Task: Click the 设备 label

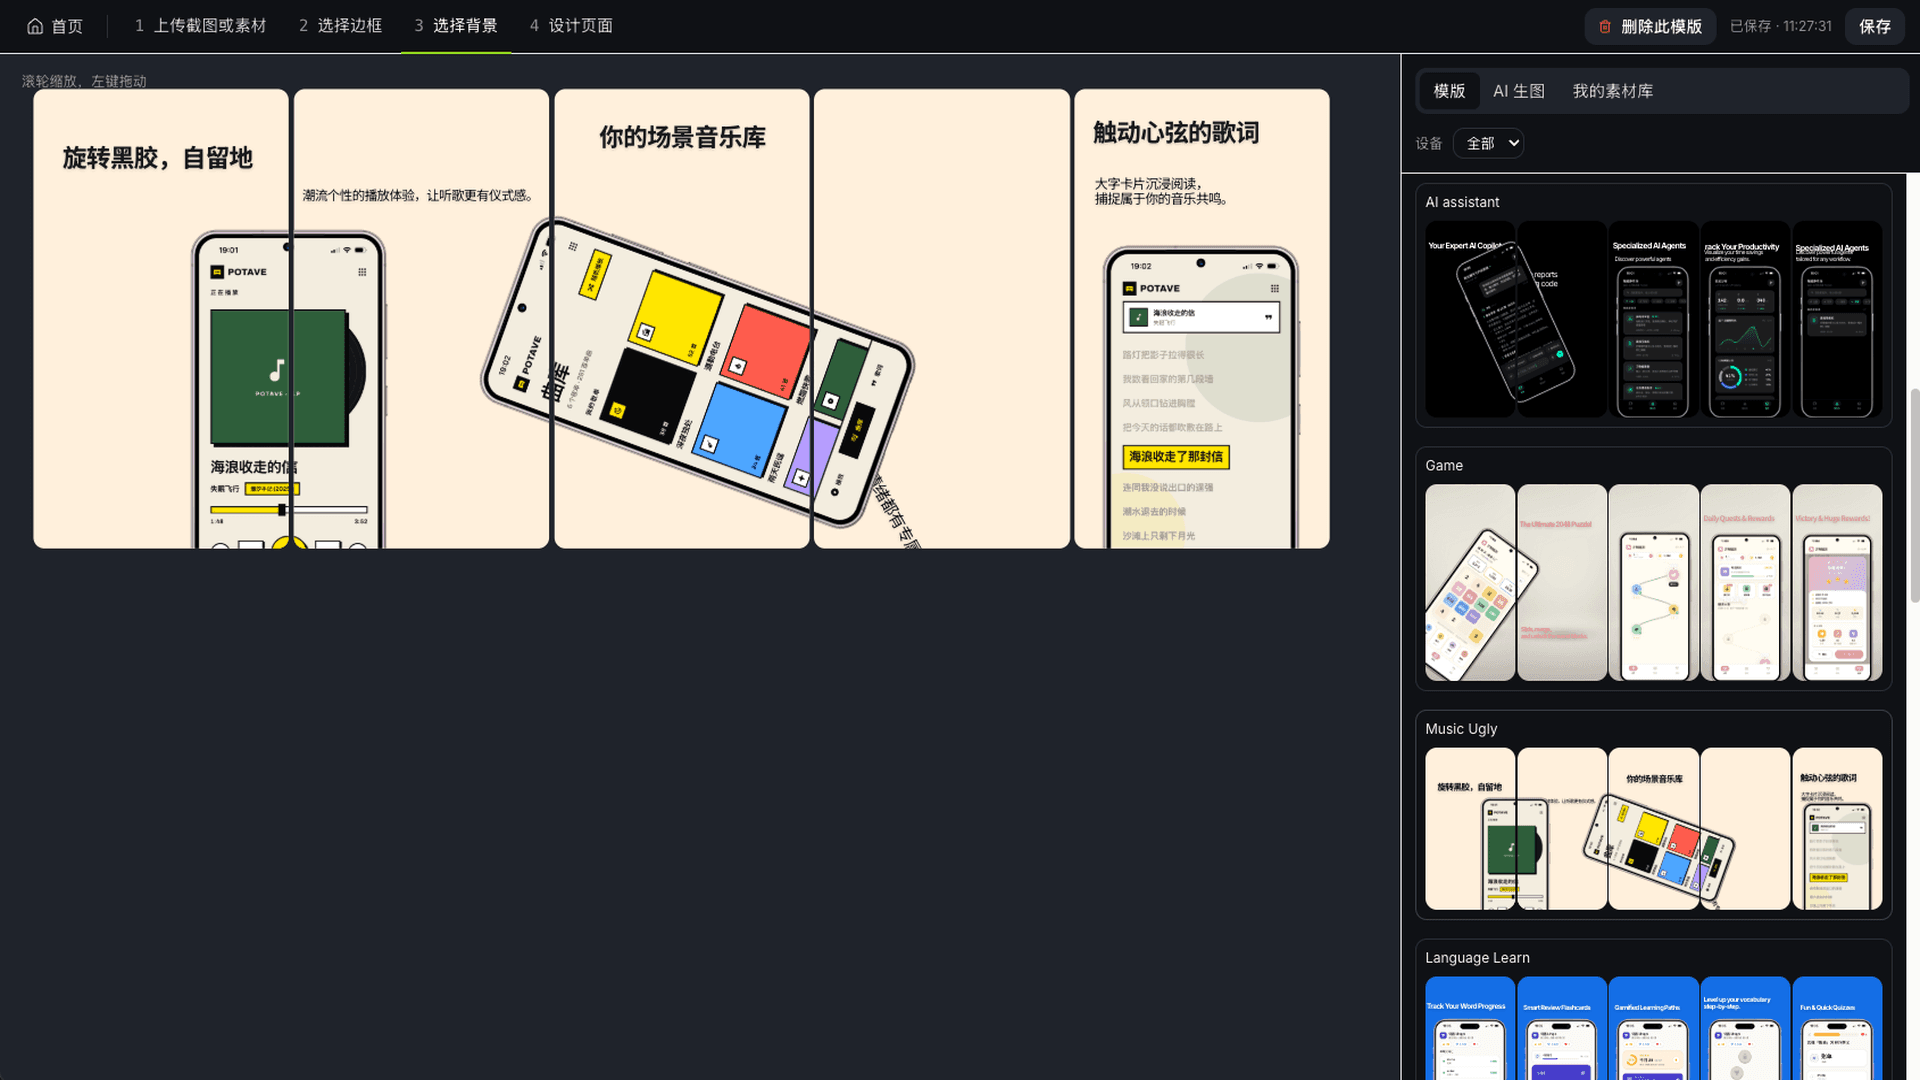Action: point(1429,144)
